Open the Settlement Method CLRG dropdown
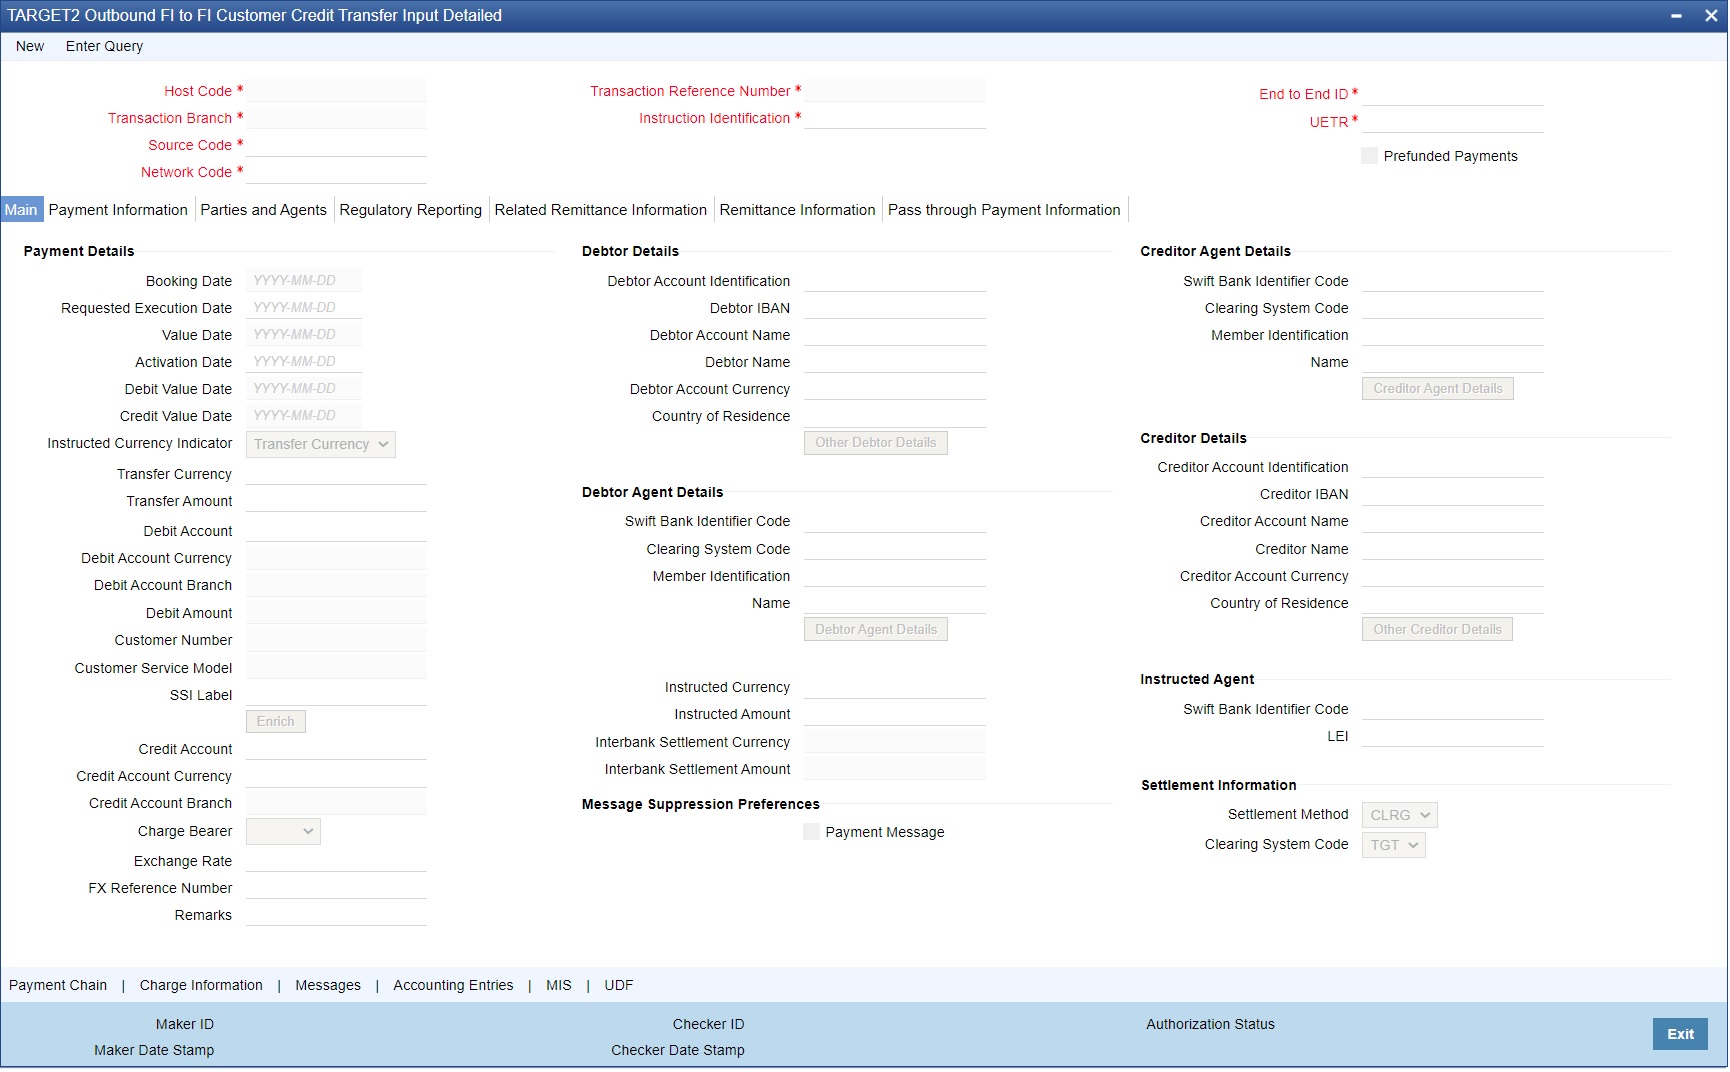 (x=1400, y=816)
